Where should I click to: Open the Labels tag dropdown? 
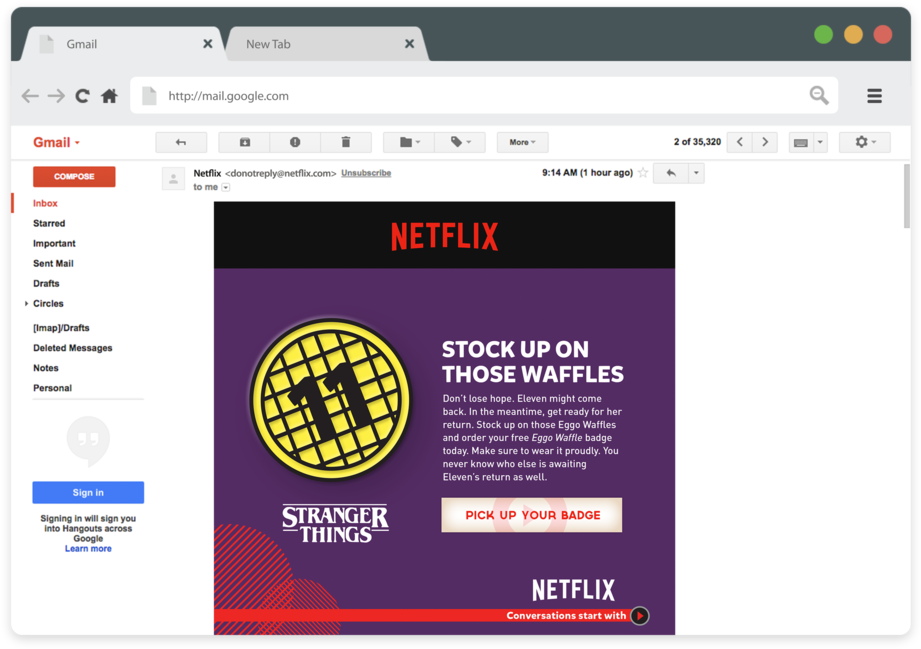(x=460, y=142)
